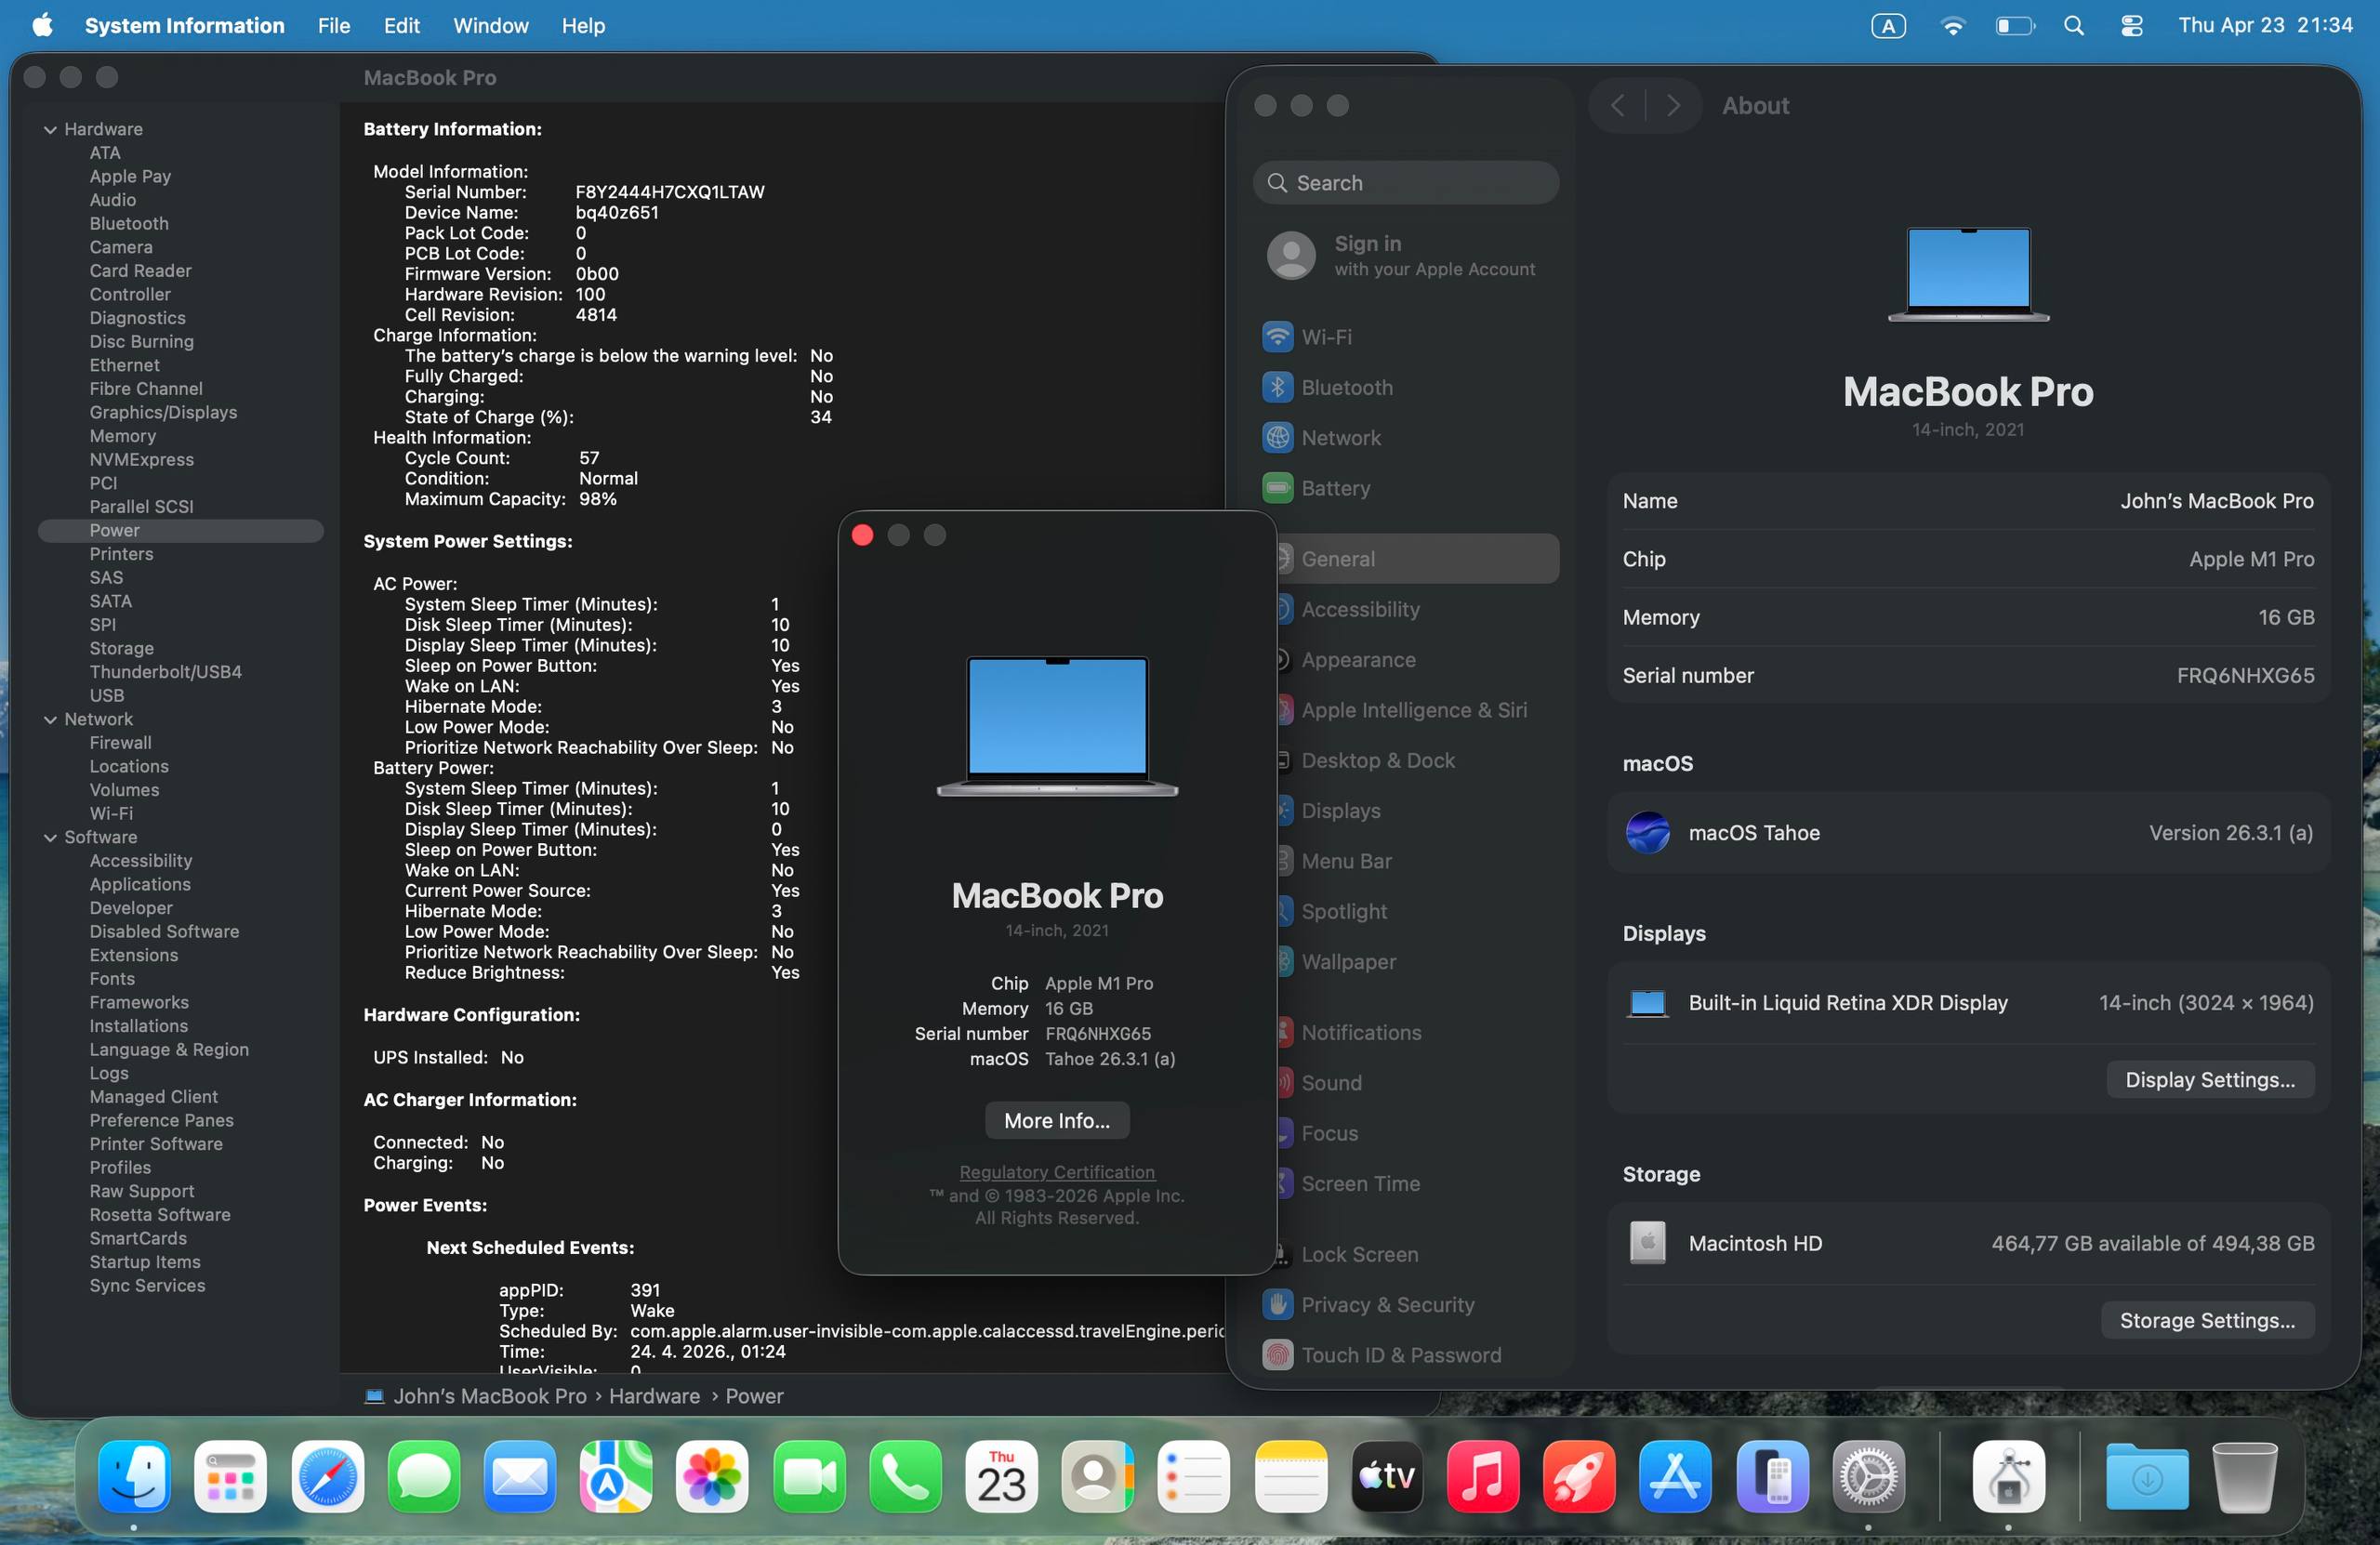Click the Settings Search field
This screenshot has width=2380, height=1545.
[x=1405, y=183]
